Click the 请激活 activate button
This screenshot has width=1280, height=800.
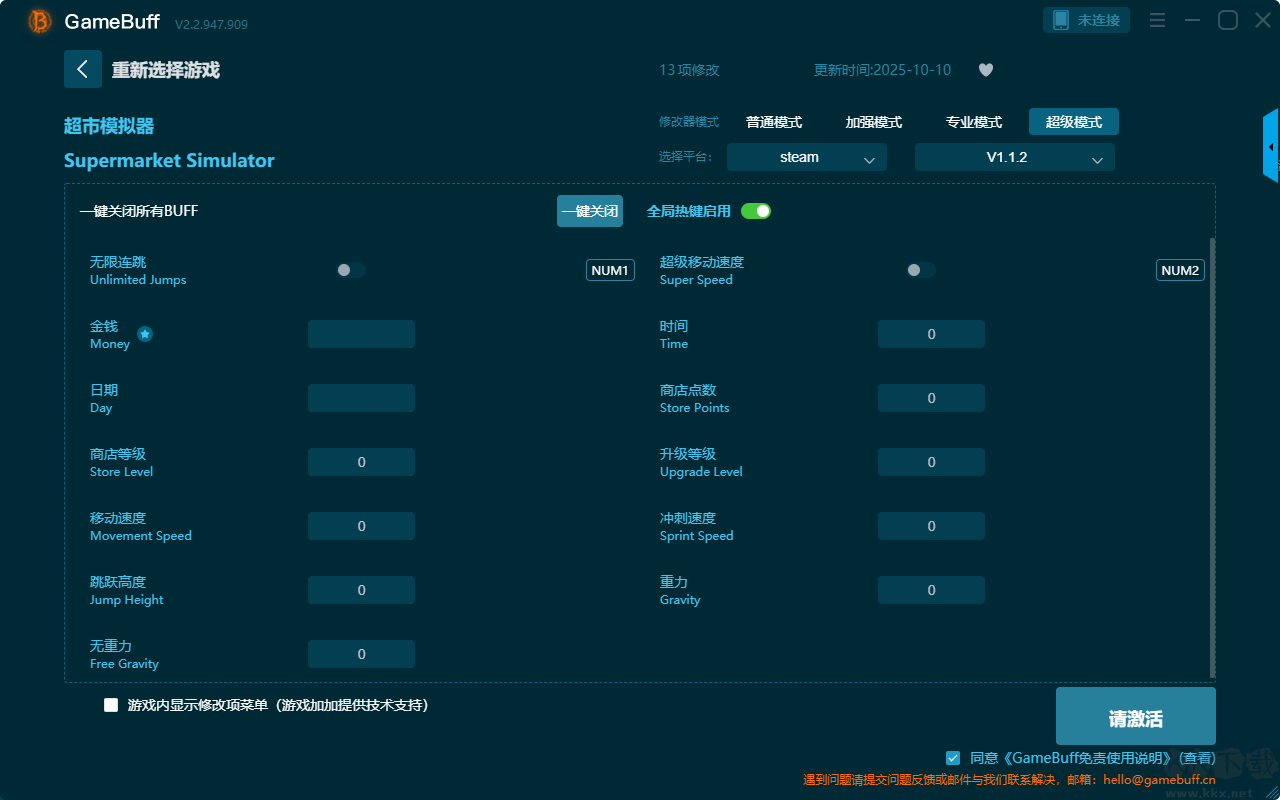(x=1135, y=716)
